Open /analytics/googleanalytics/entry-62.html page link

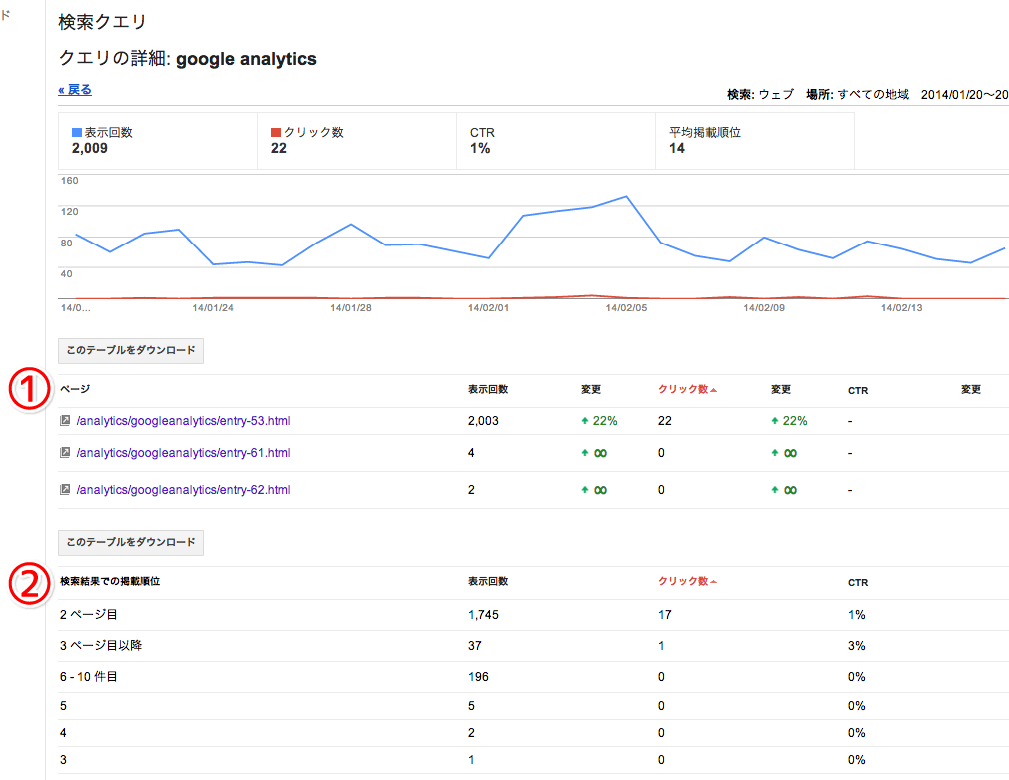(x=183, y=490)
